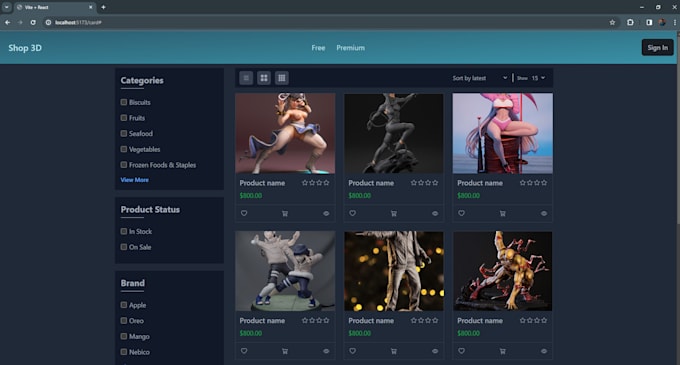Screen dimensions: 680x365
Task: Open the man with bokeh lights image
Action: 394,271
